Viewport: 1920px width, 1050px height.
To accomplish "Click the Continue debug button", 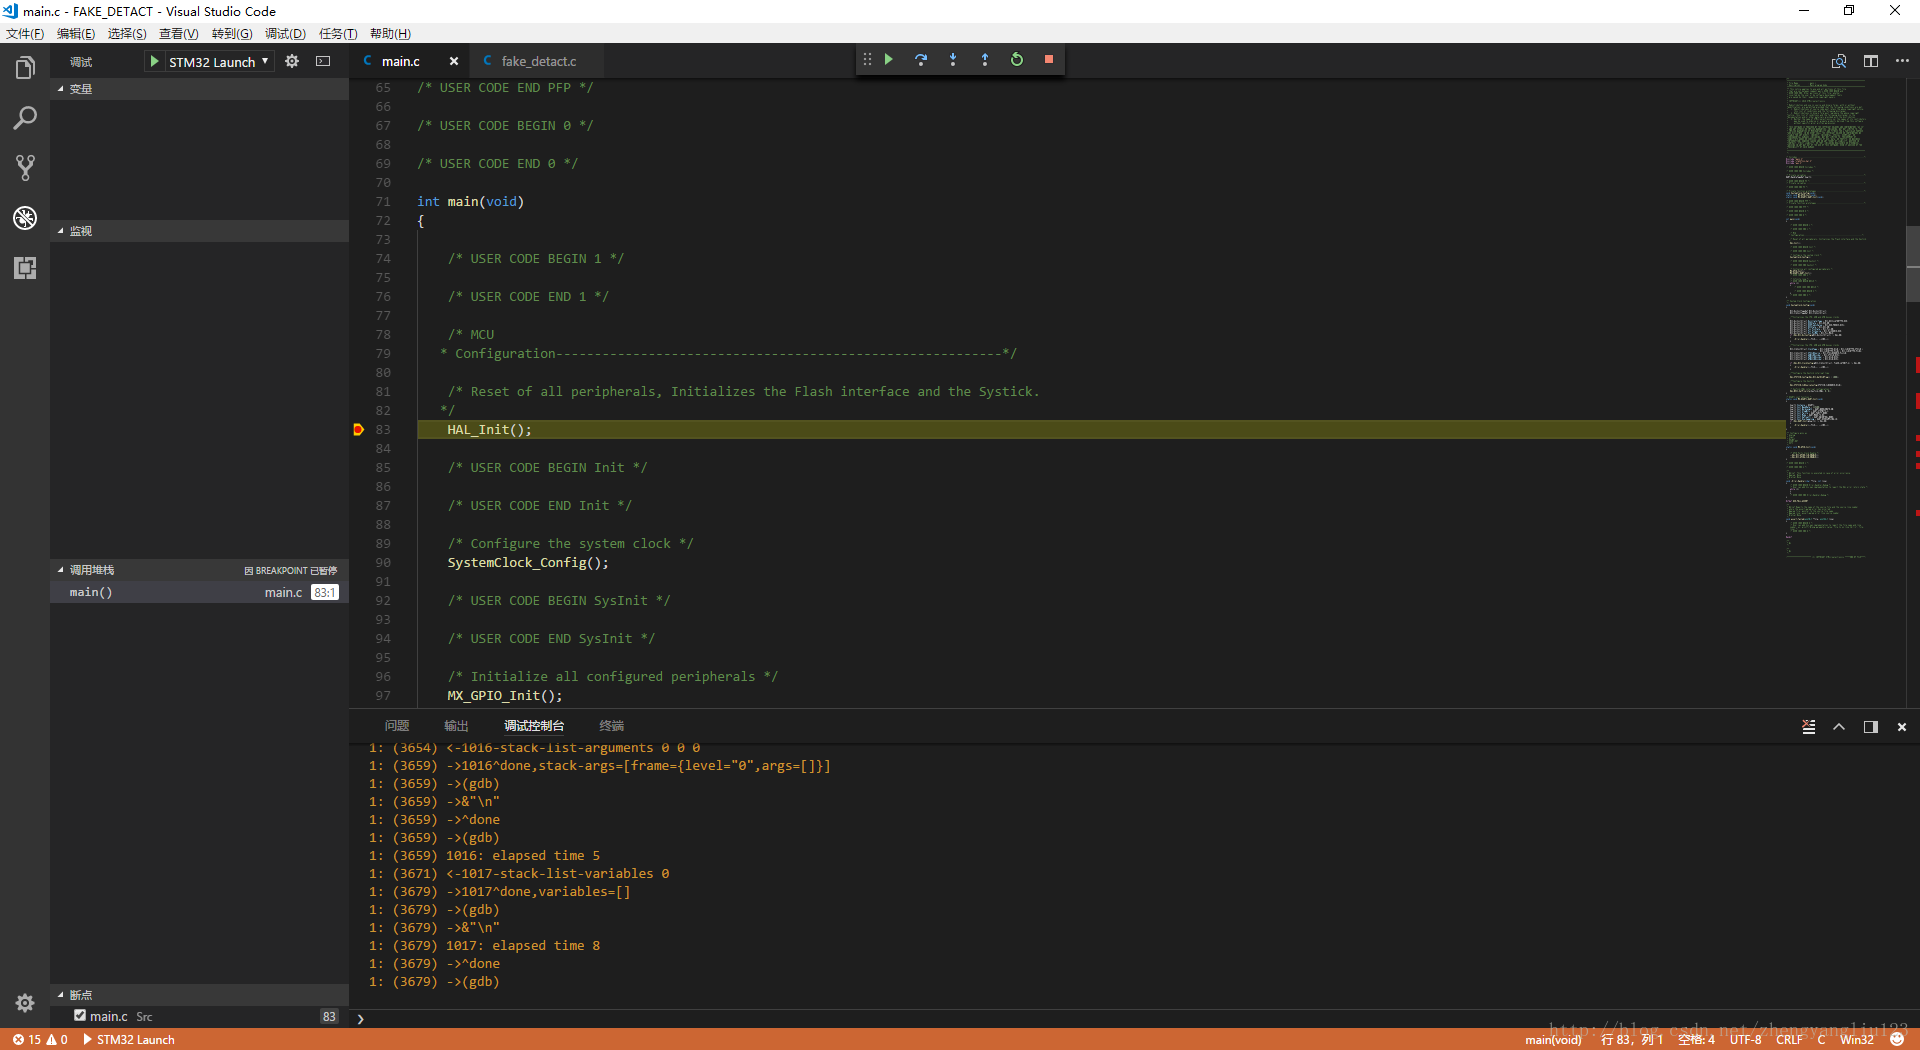I will pyautogui.click(x=888, y=60).
